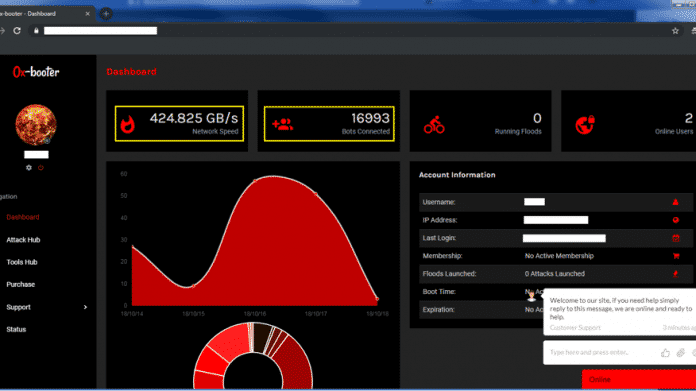
Task: Click the chat message input field
Action: pos(601,352)
